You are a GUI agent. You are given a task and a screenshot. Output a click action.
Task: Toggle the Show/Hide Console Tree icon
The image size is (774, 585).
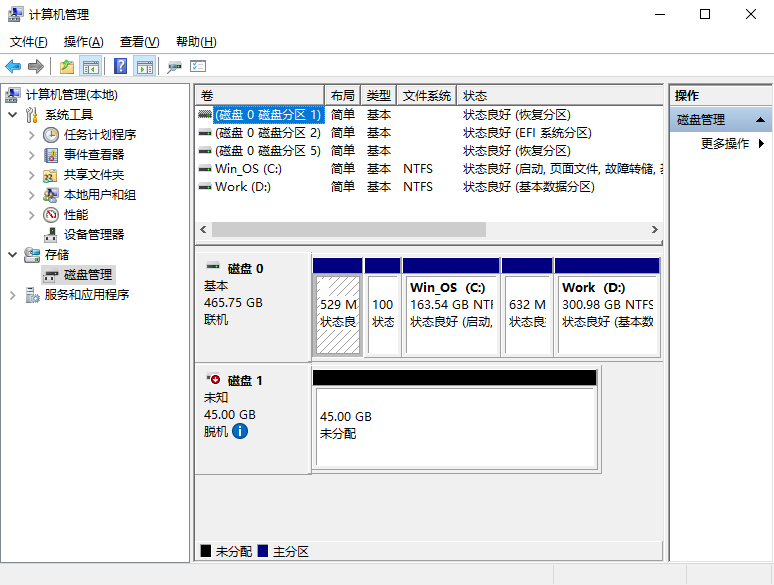(91, 67)
